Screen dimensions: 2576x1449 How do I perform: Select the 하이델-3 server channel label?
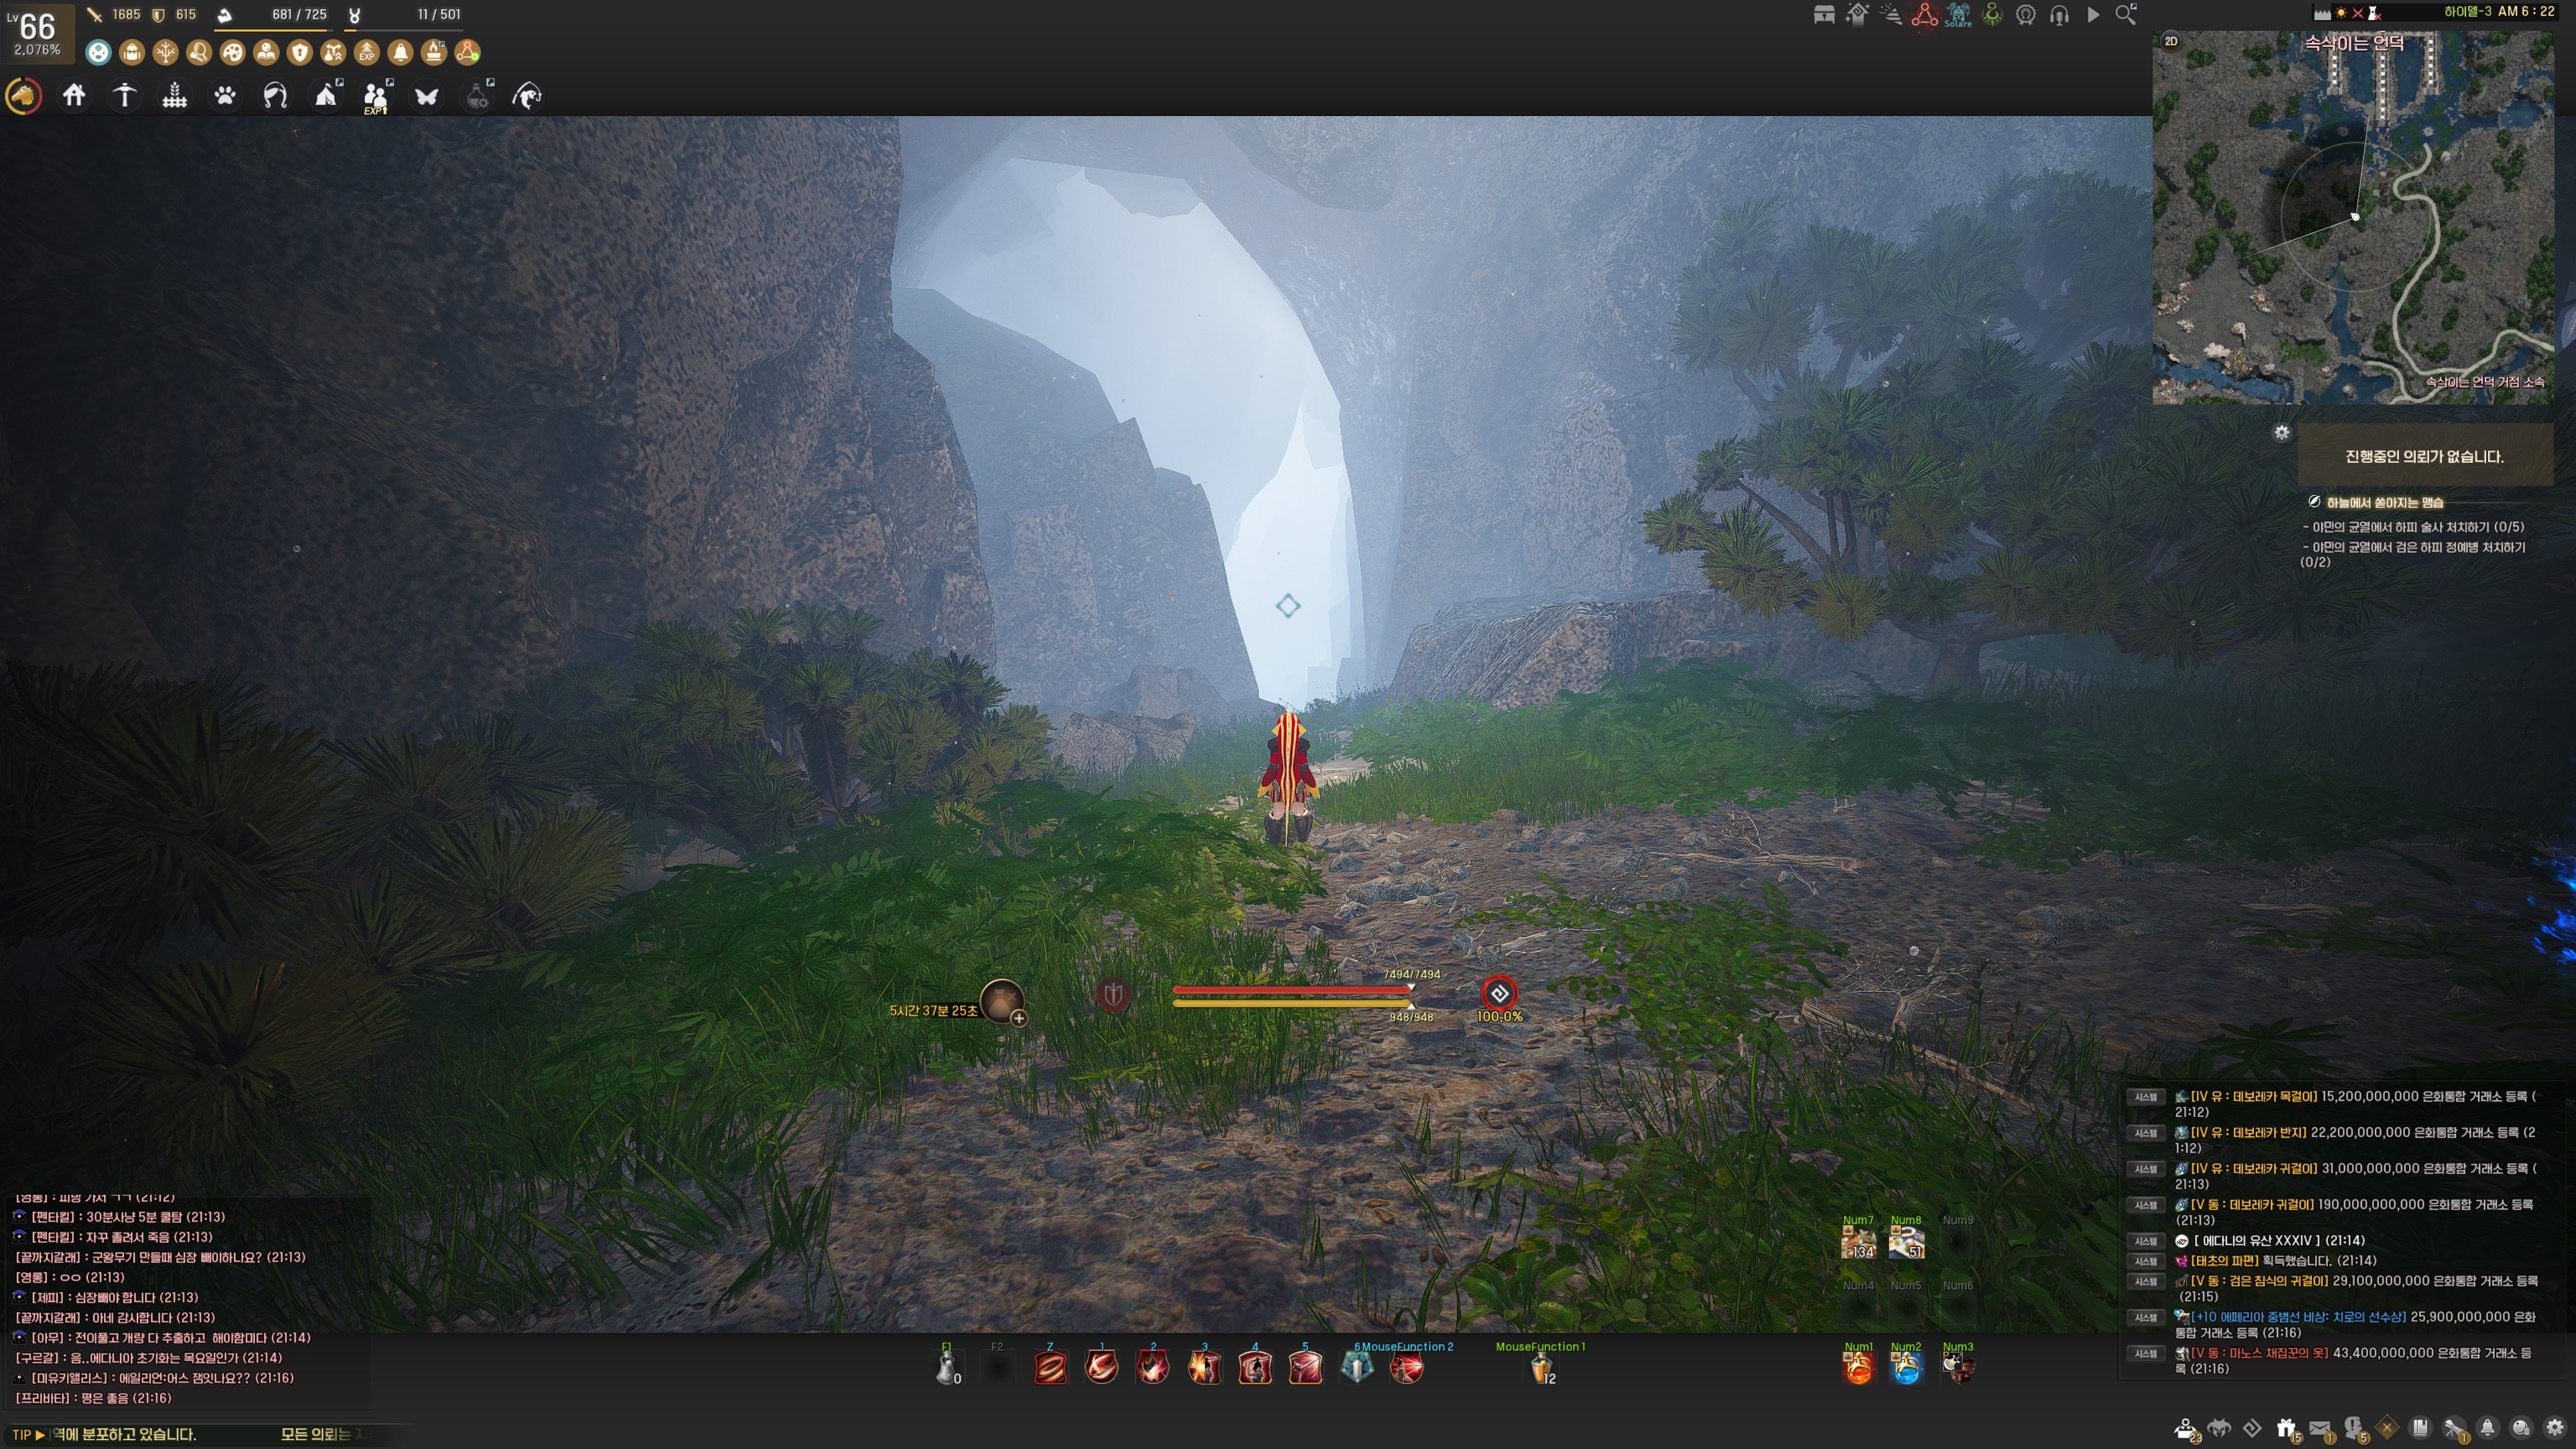(x=2468, y=12)
